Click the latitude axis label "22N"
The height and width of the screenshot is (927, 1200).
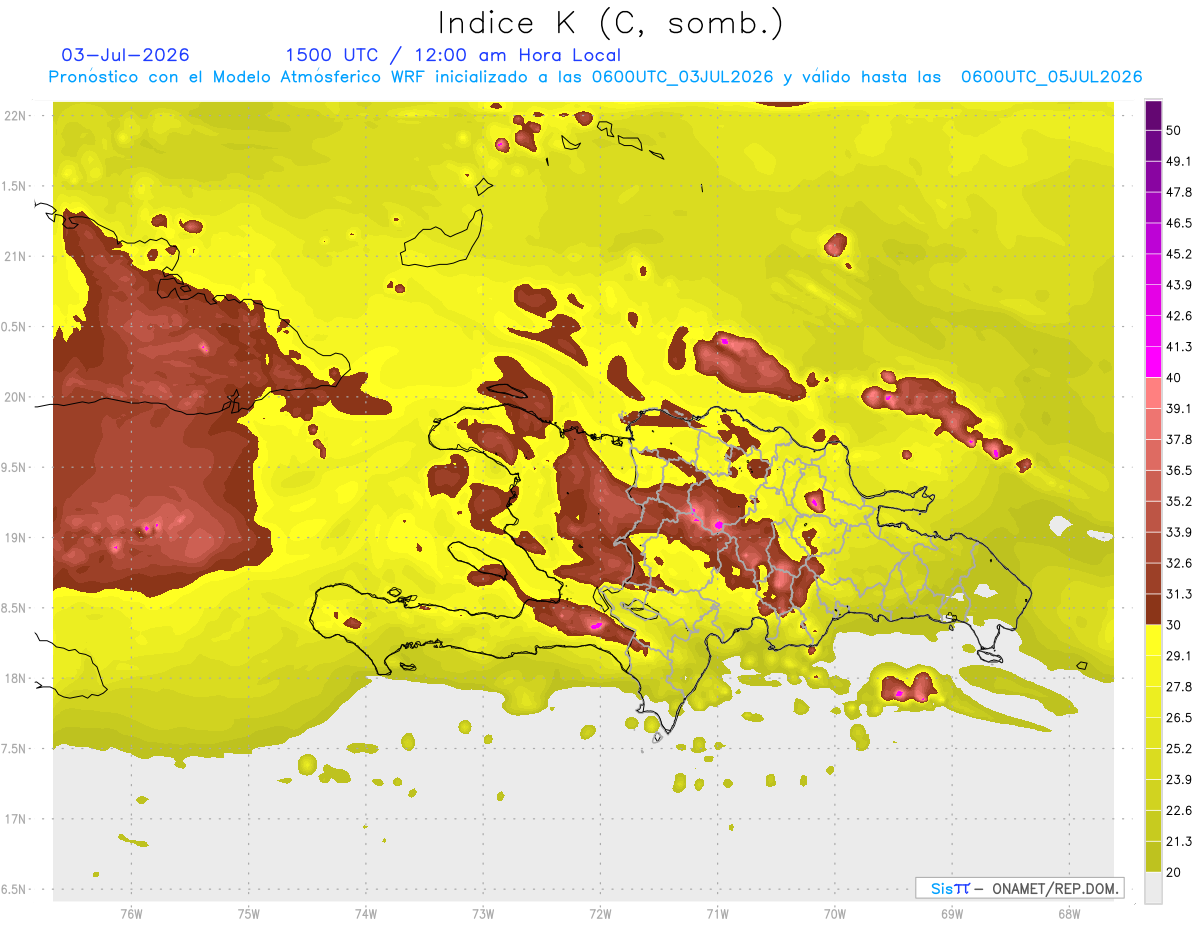17,115
